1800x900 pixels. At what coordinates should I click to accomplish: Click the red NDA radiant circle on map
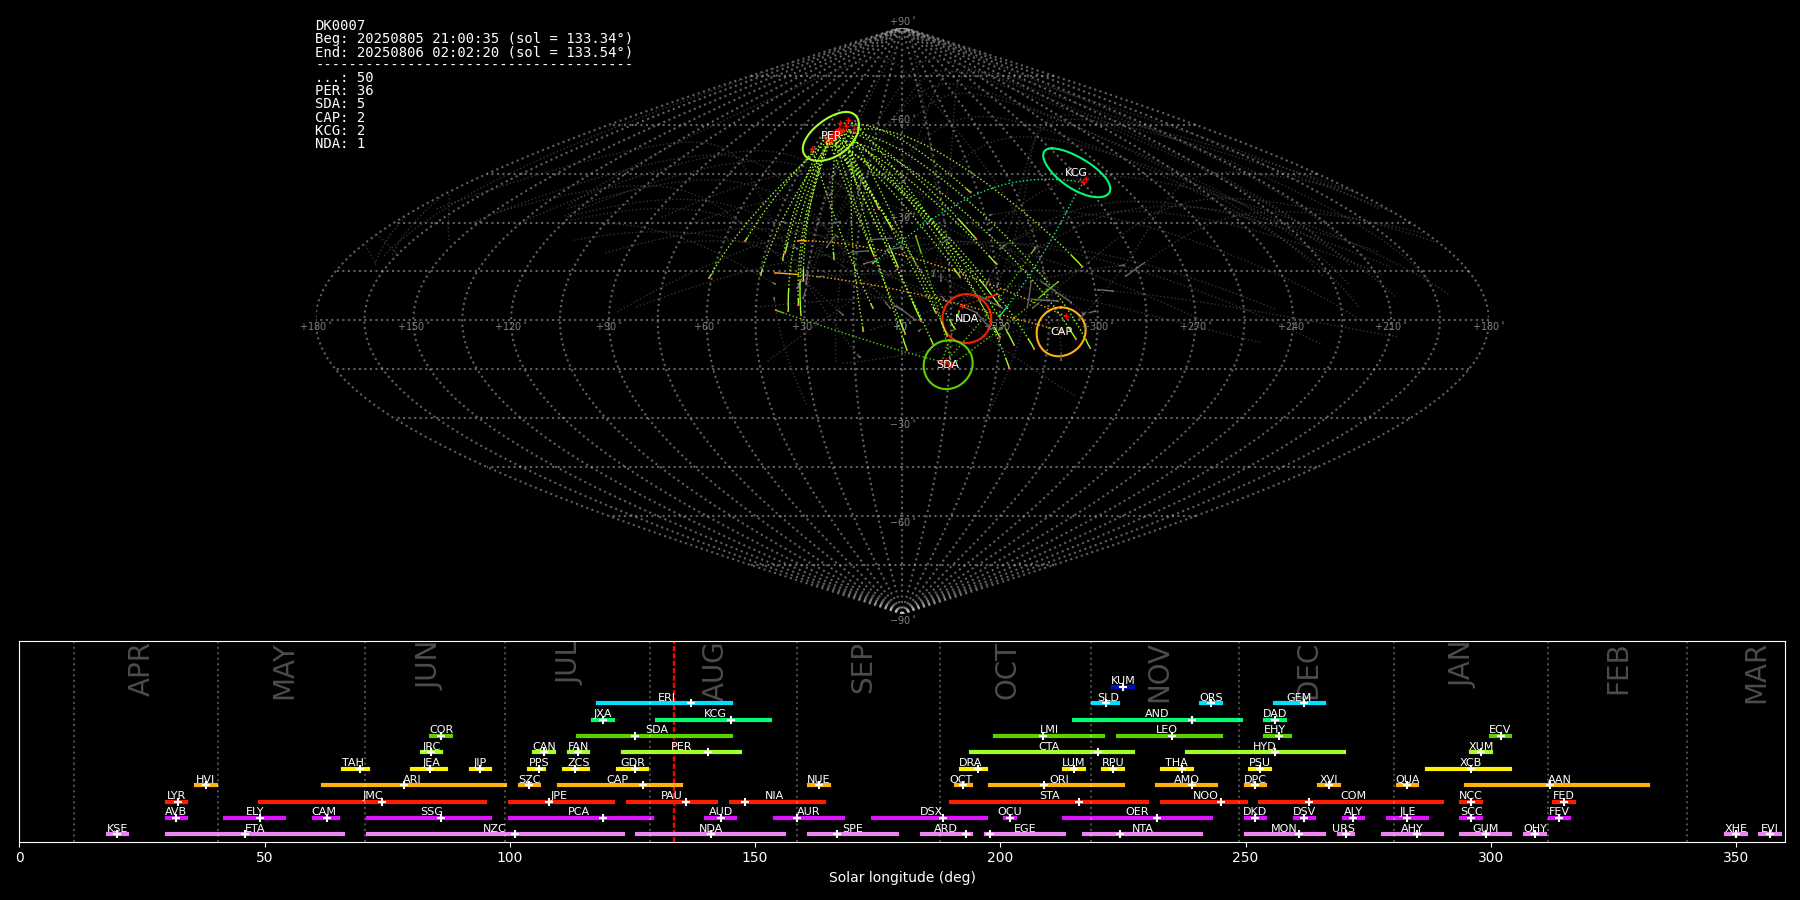[966, 319]
